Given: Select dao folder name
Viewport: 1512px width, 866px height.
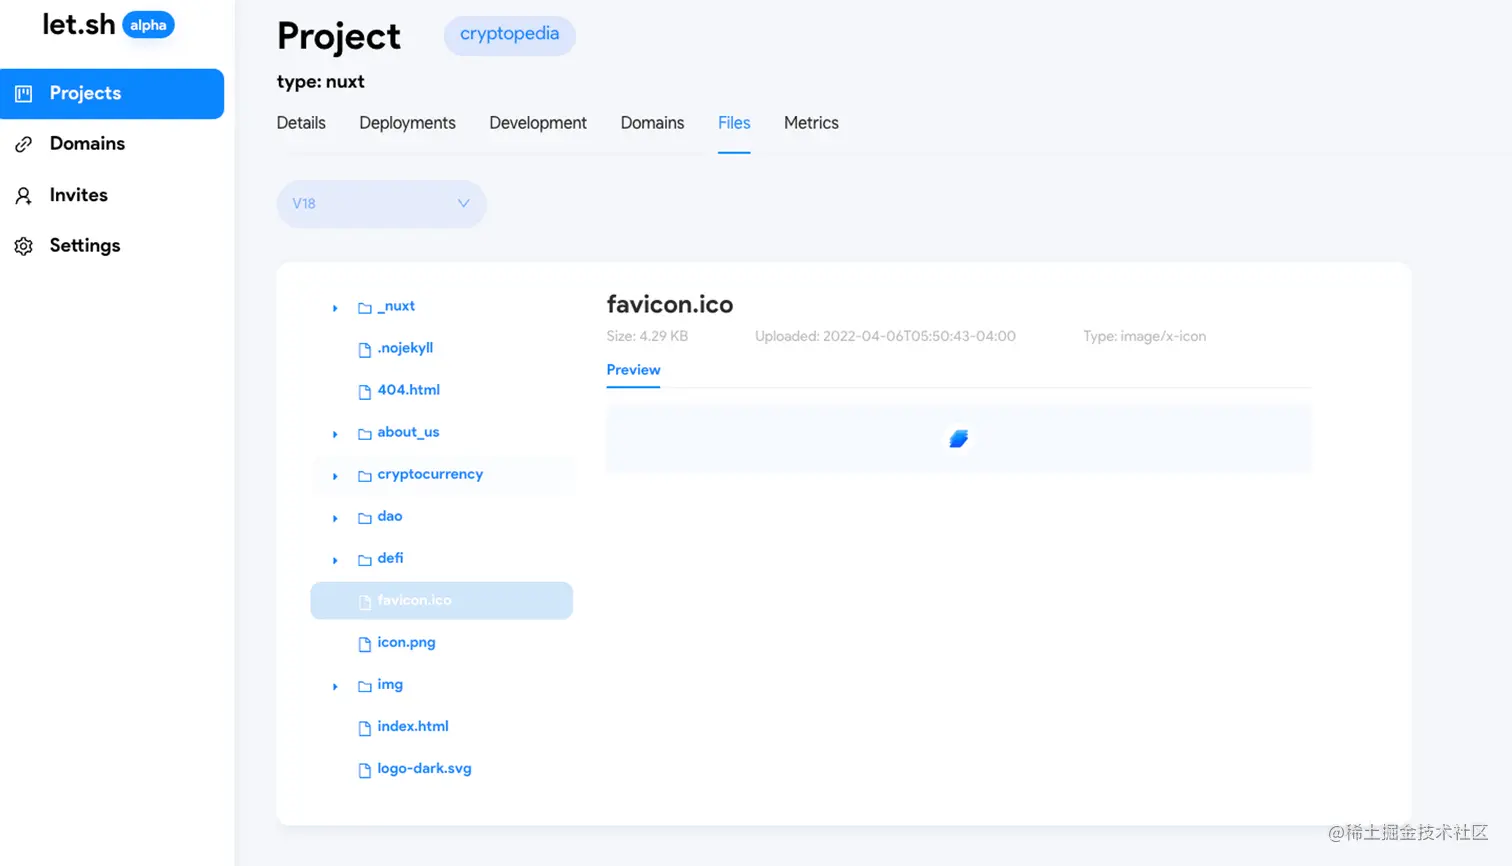Looking at the screenshot, I should (390, 516).
